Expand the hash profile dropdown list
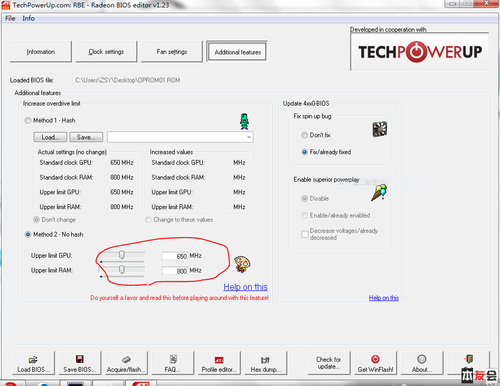The width and height of the screenshot is (500, 386). pos(249,137)
